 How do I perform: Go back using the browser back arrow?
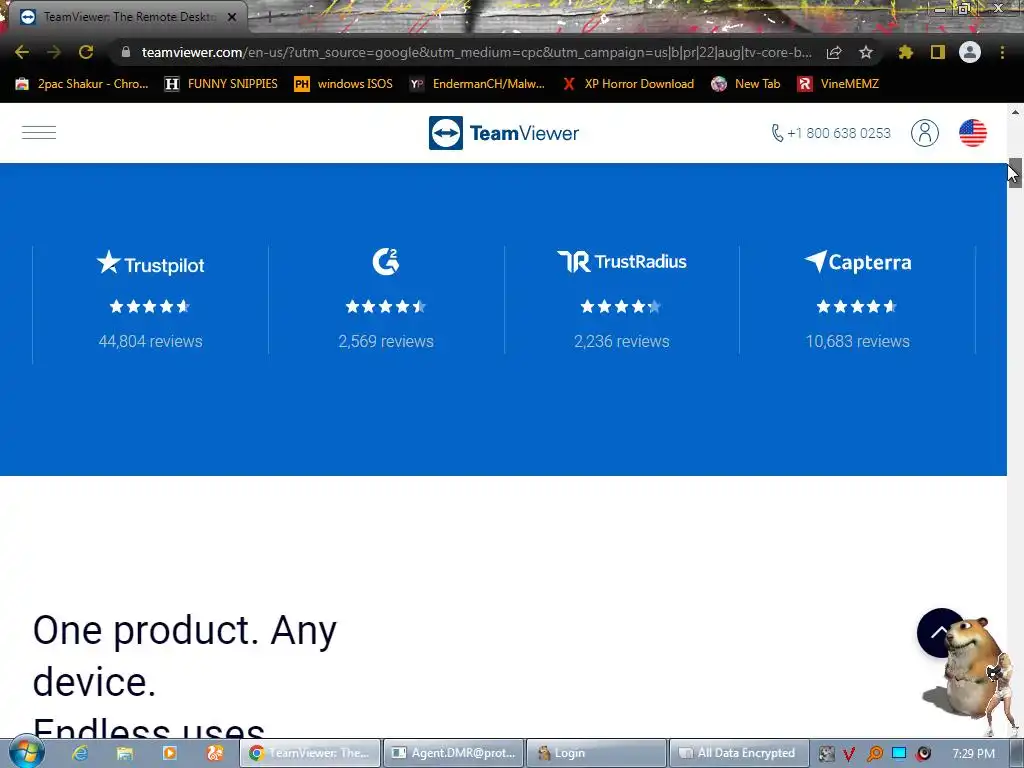coord(22,52)
